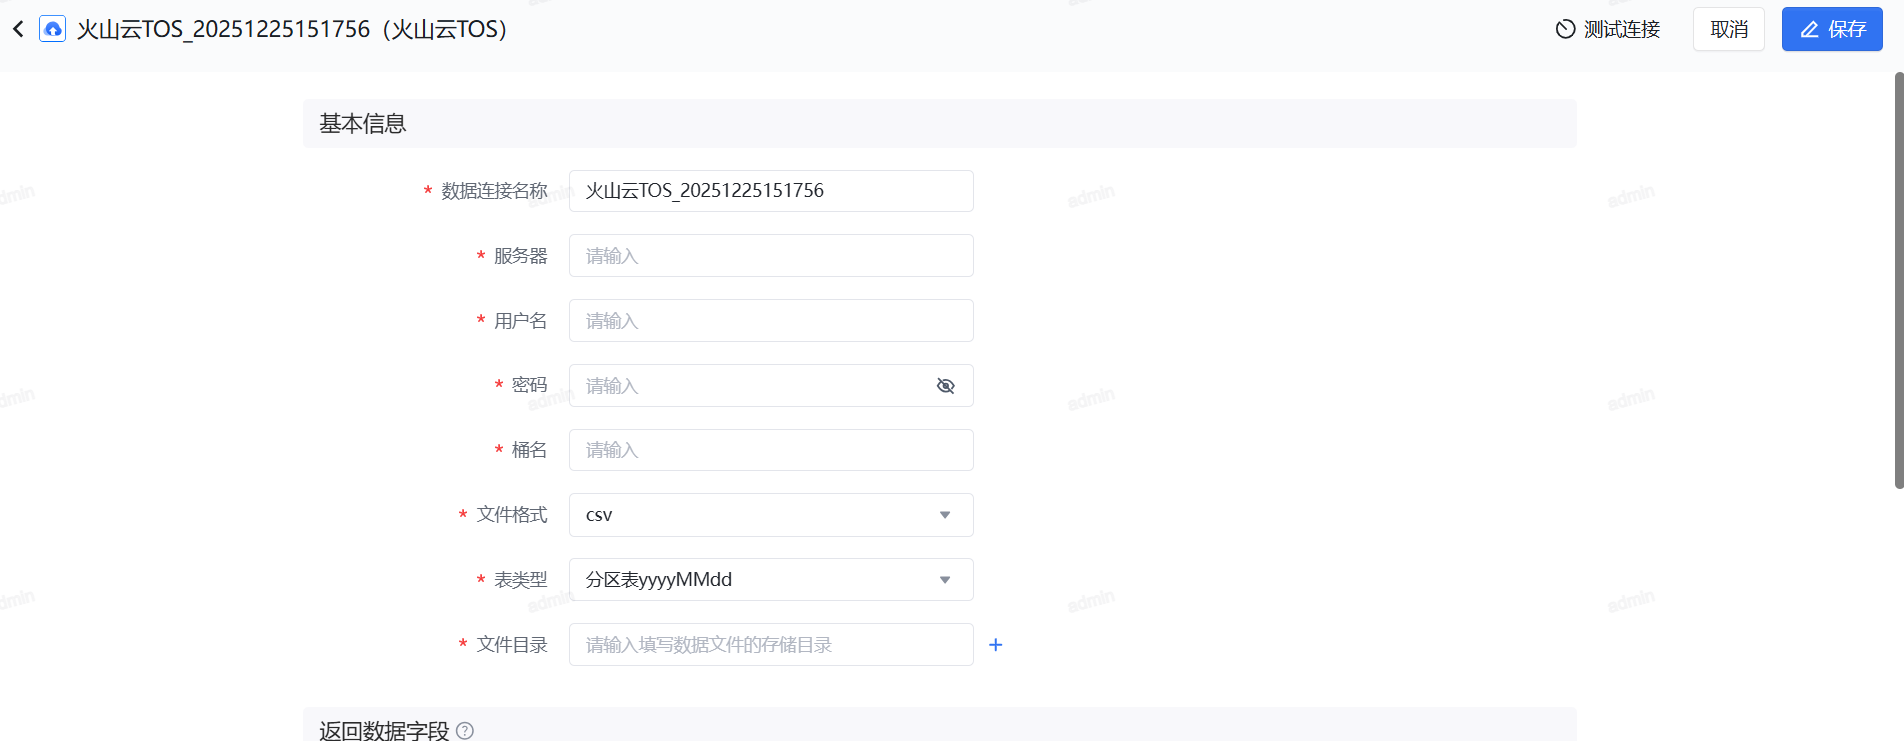Click the 返回数据字段 section header
The height and width of the screenshot is (741, 1904).
(x=384, y=731)
